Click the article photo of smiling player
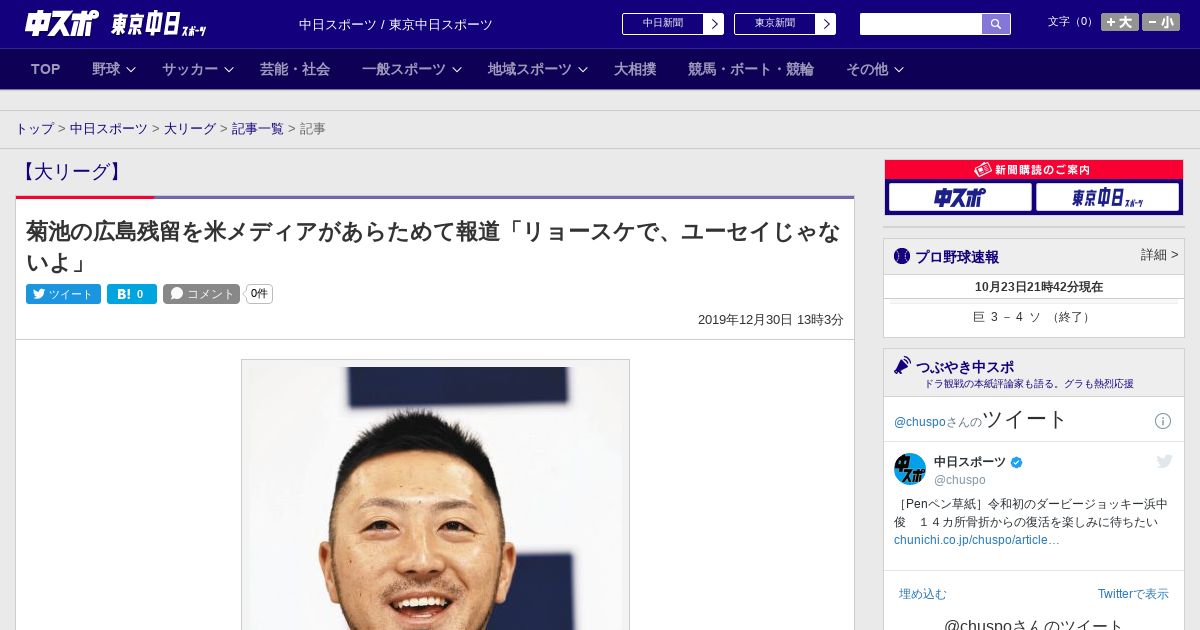Screen dimensions: 1200x630 (435, 495)
